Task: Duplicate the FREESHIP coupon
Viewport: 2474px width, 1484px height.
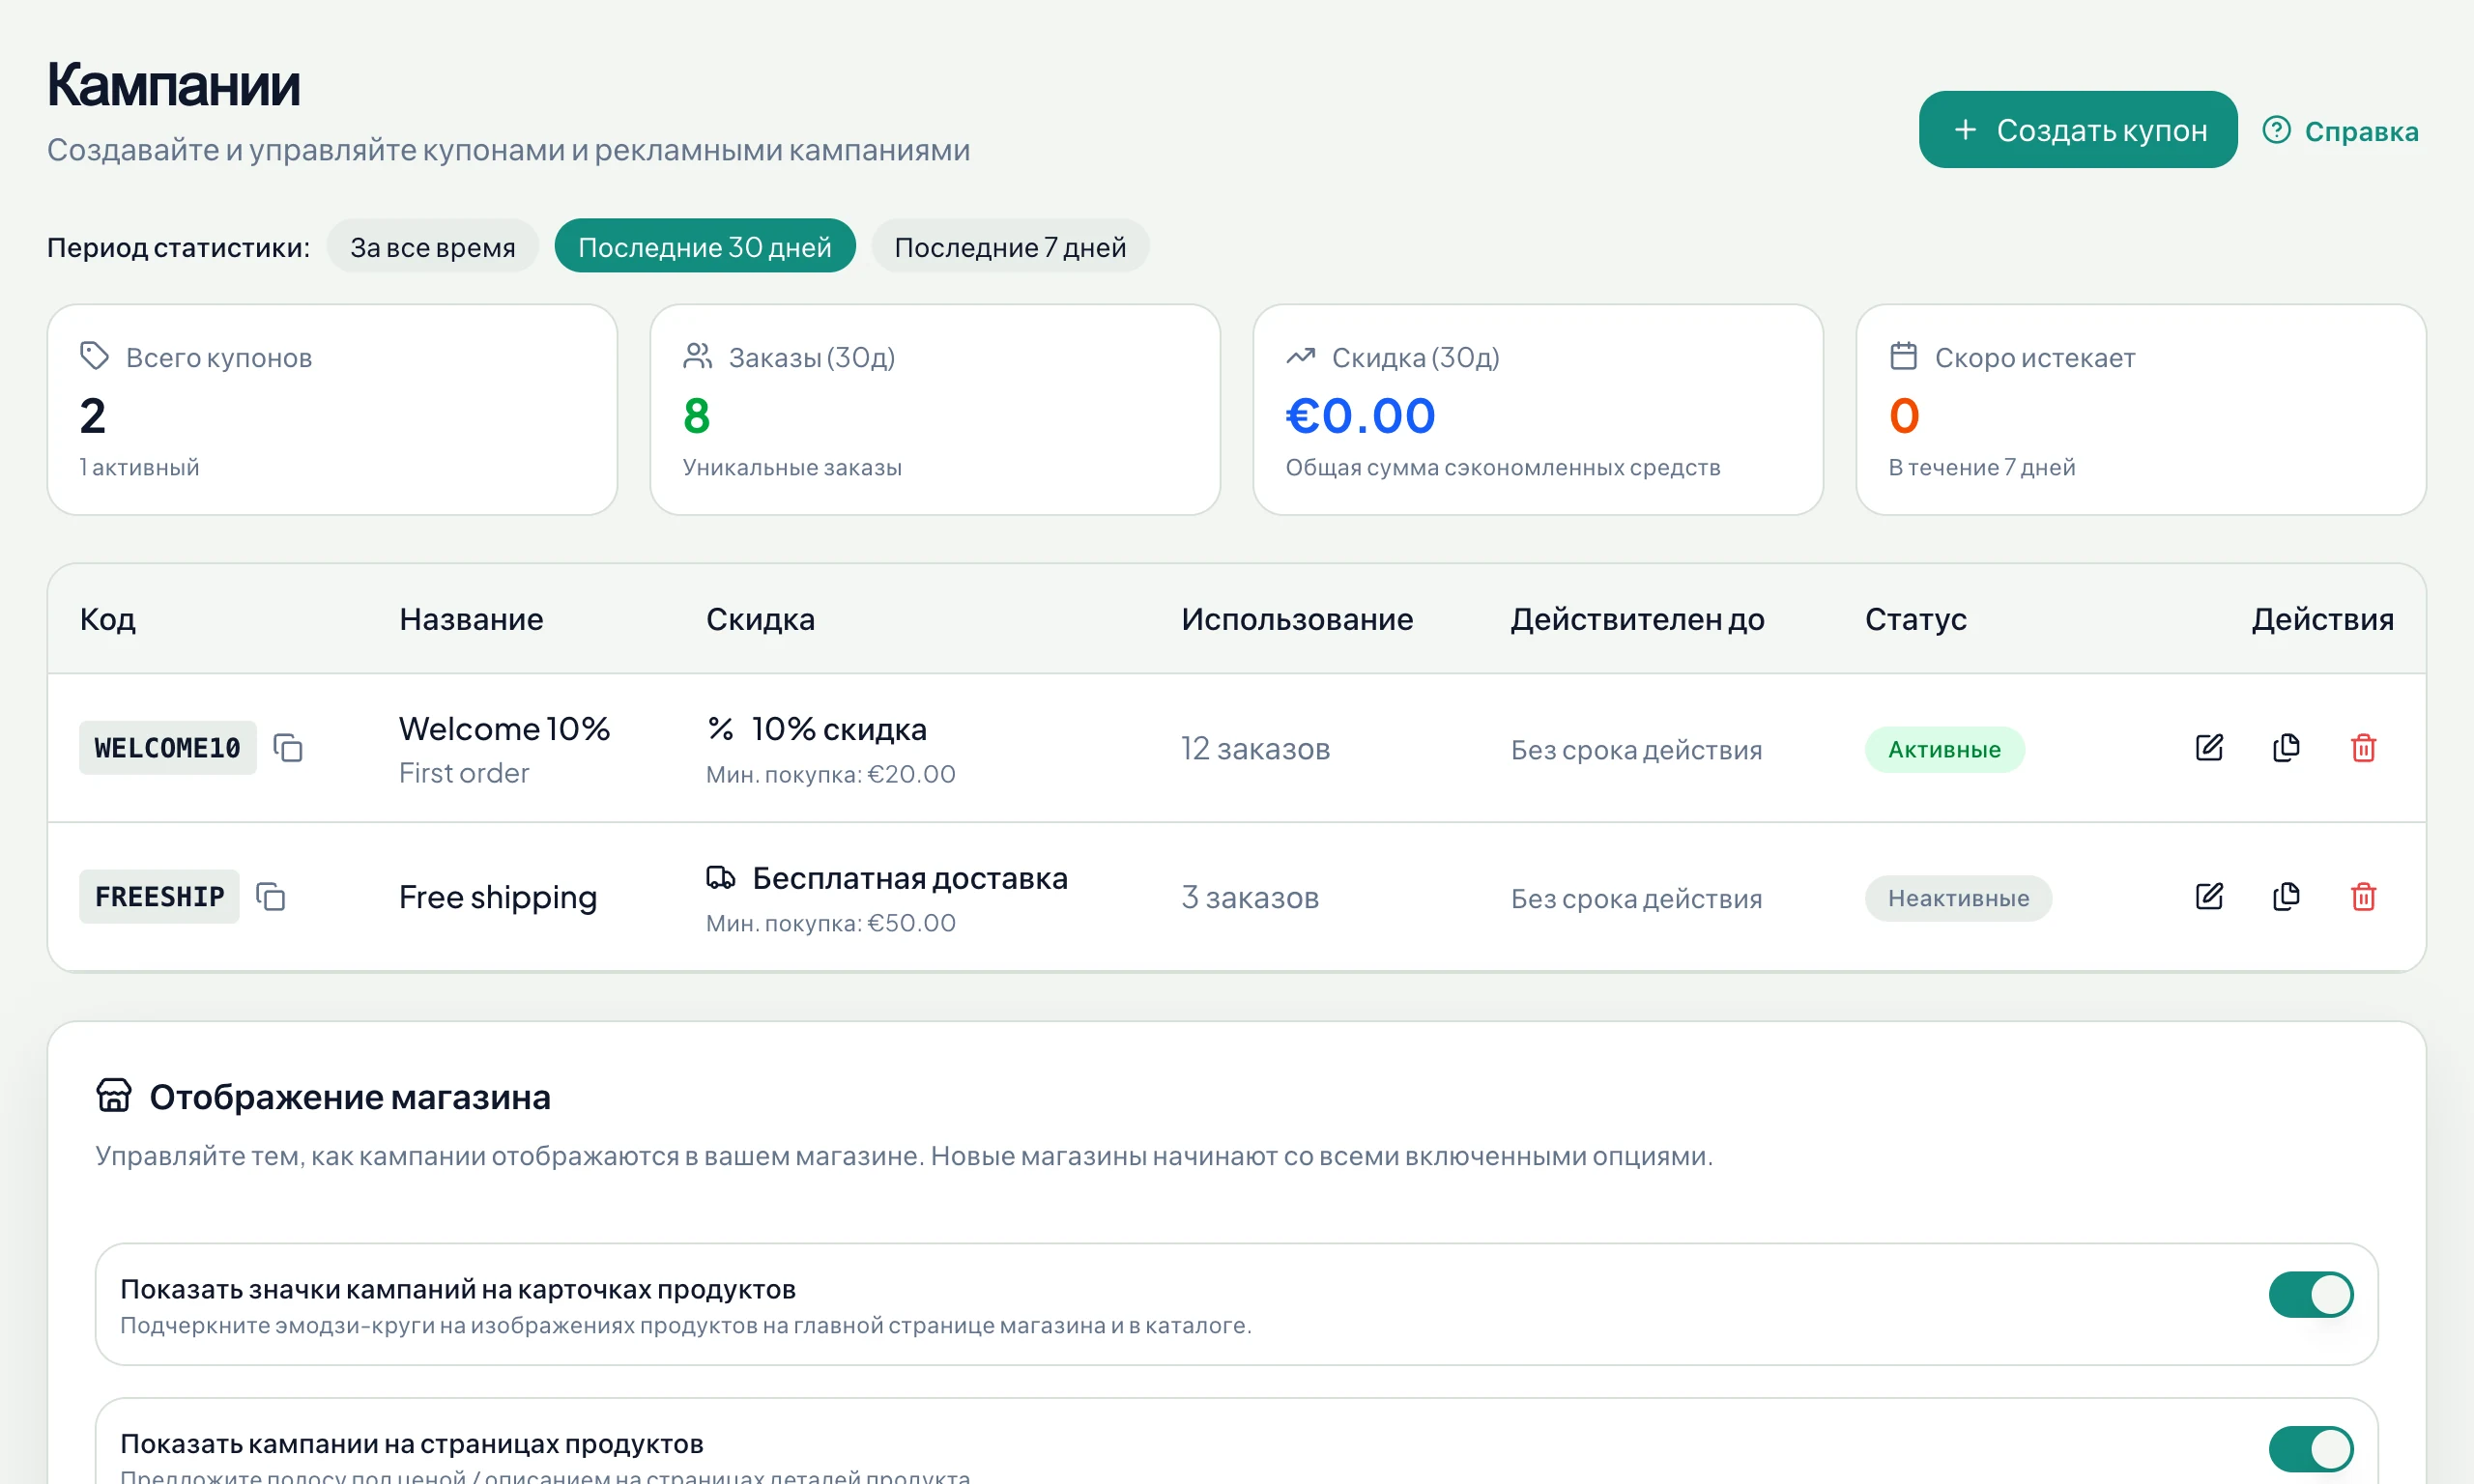Action: coord(2286,897)
